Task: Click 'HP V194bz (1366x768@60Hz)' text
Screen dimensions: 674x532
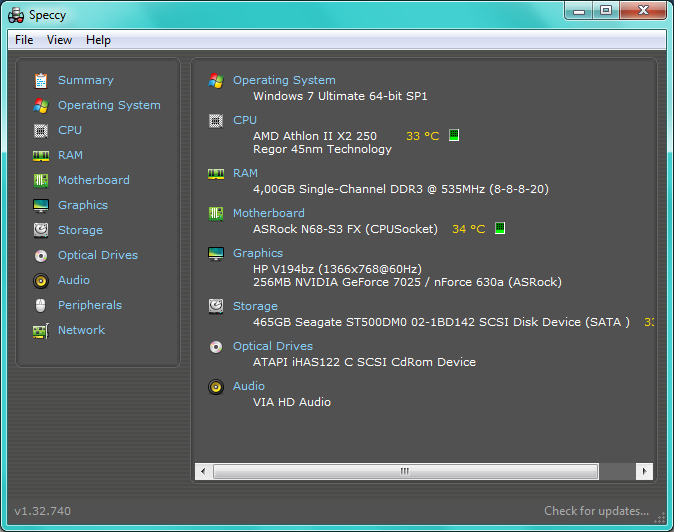Action: coord(337,269)
